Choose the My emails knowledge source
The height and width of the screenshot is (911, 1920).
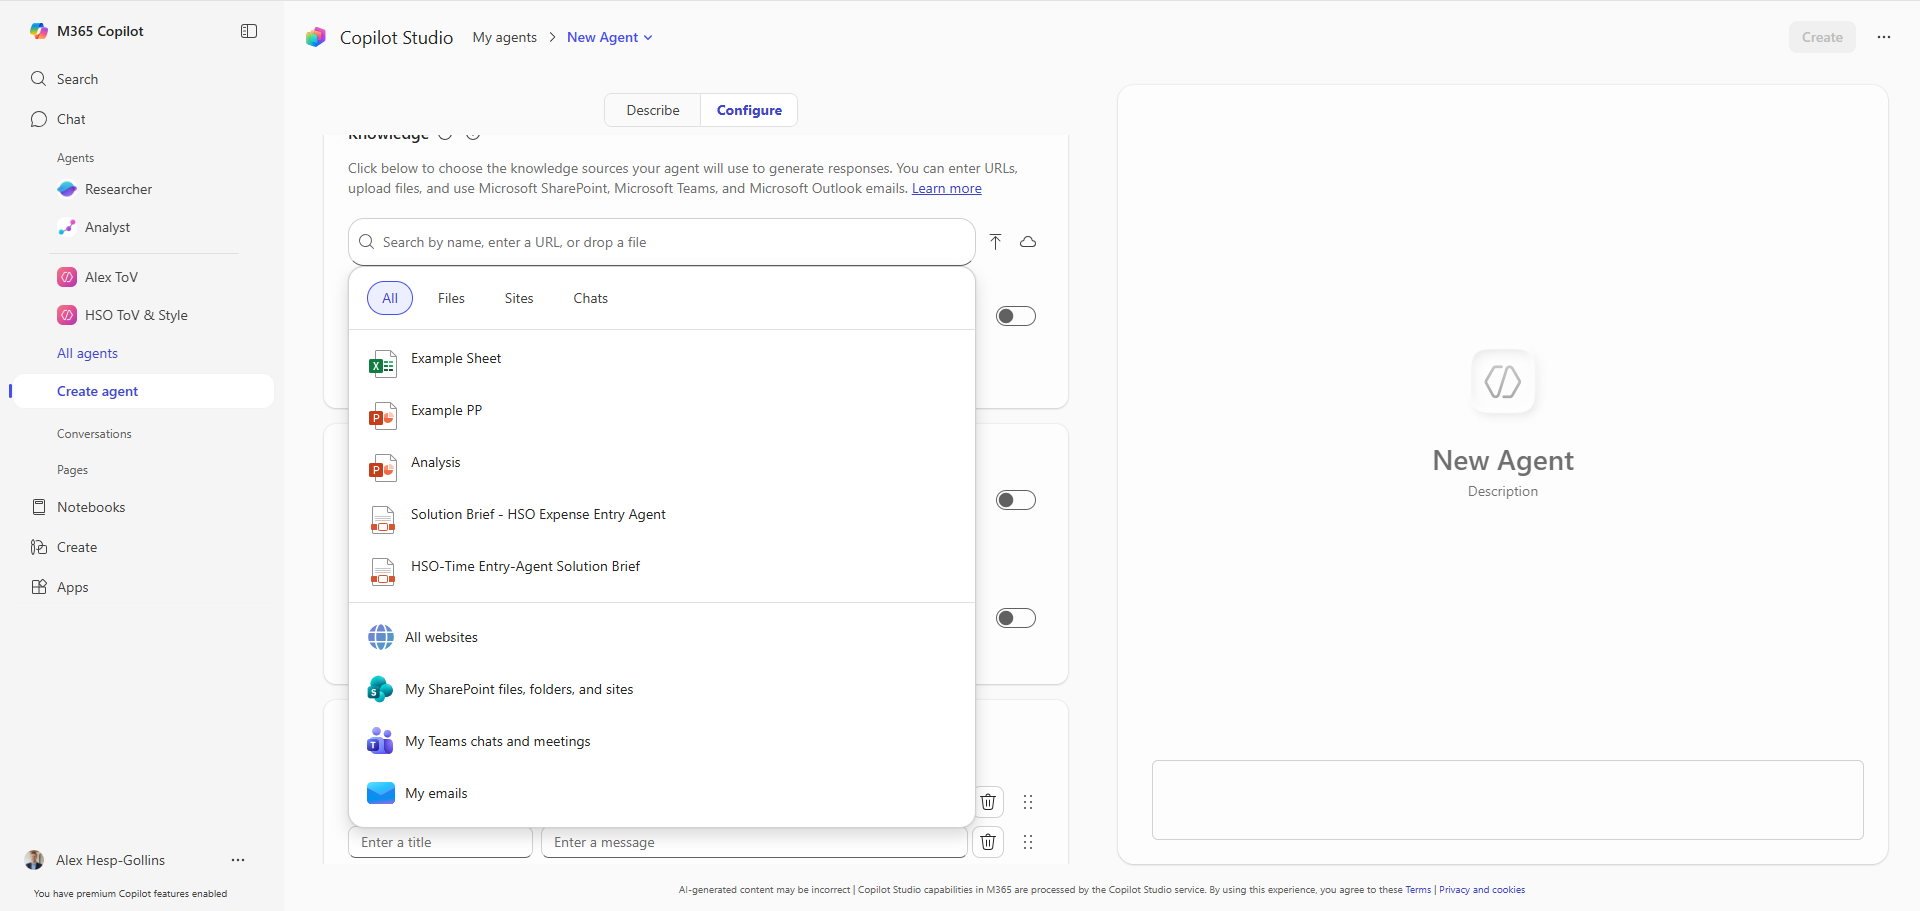(436, 793)
